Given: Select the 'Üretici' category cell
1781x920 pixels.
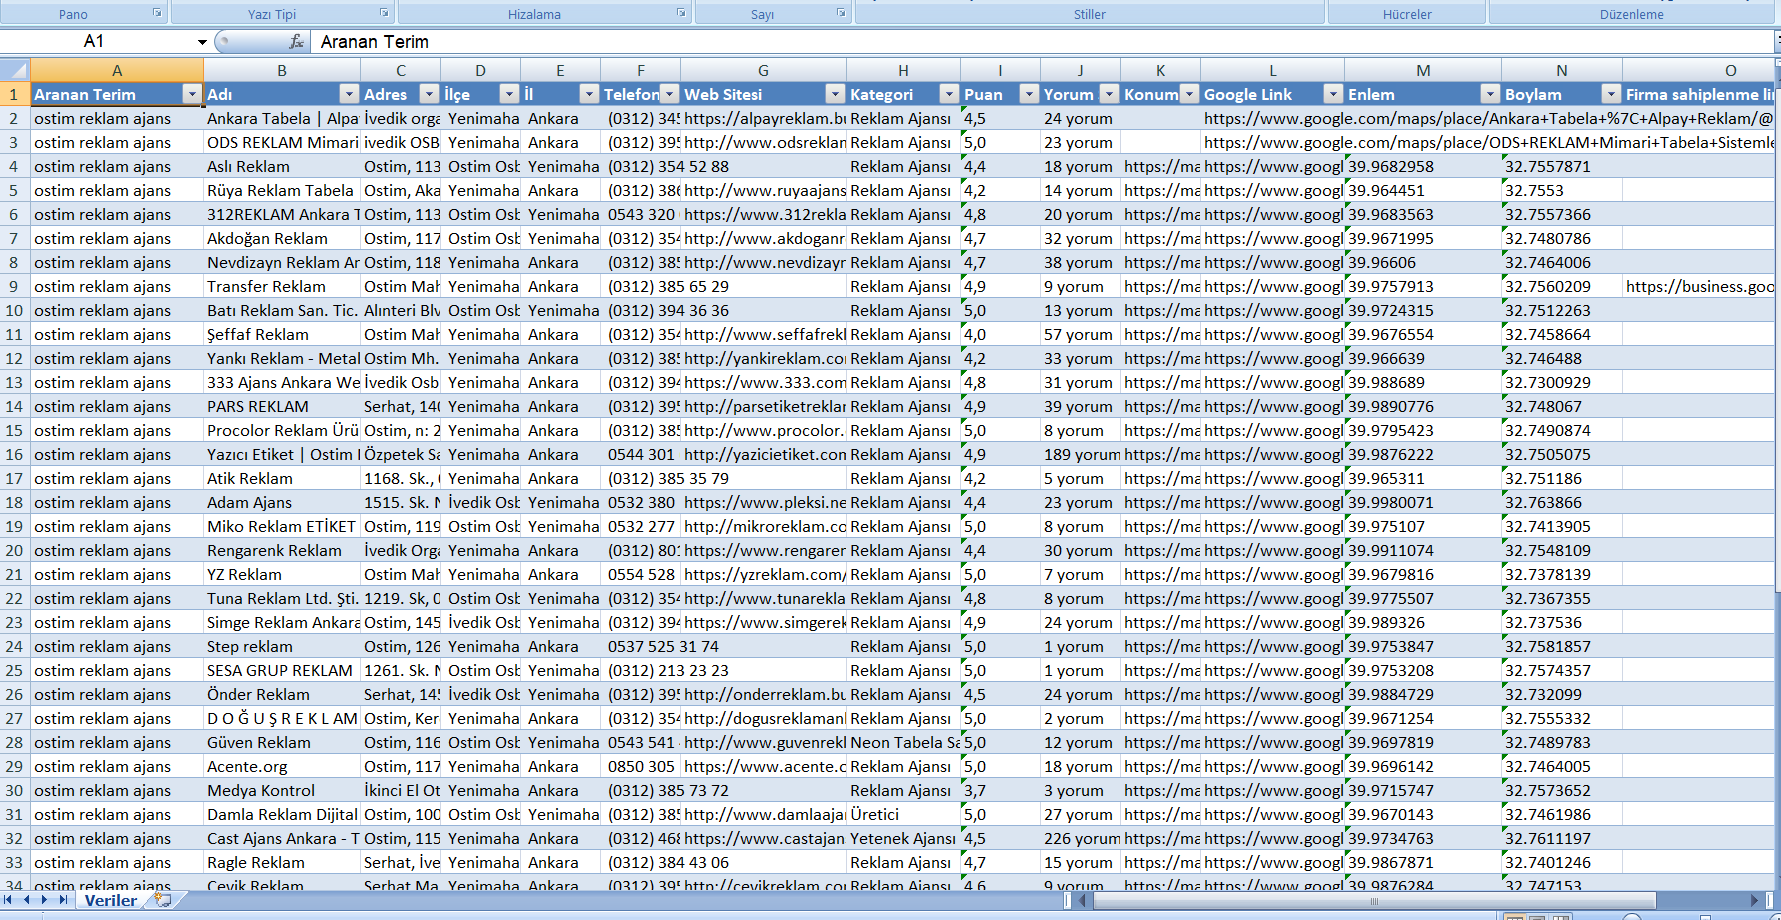Looking at the screenshot, I should (x=903, y=814).
